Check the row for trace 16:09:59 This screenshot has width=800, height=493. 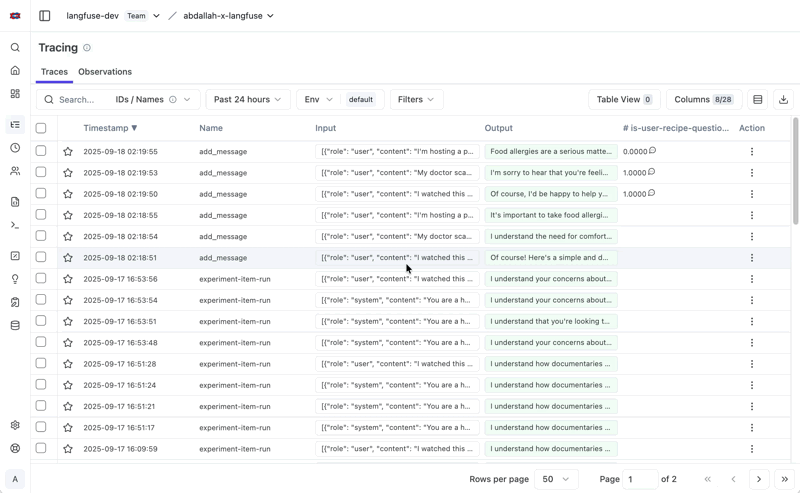coord(41,448)
